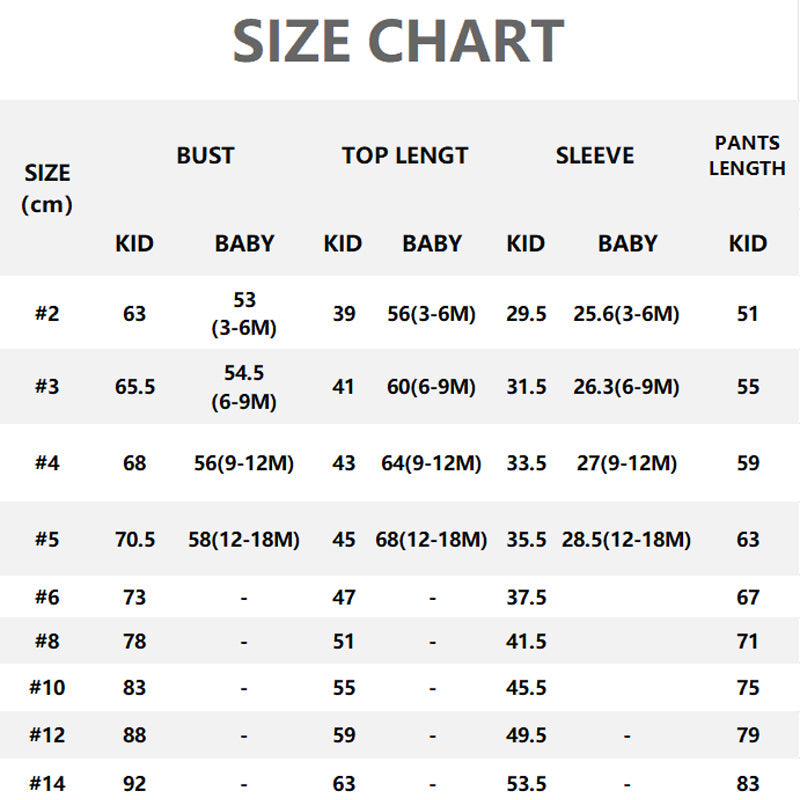This screenshot has height=800, width=800.
Task: Select the #5 size row label
Action: pyautogui.click(x=47, y=539)
